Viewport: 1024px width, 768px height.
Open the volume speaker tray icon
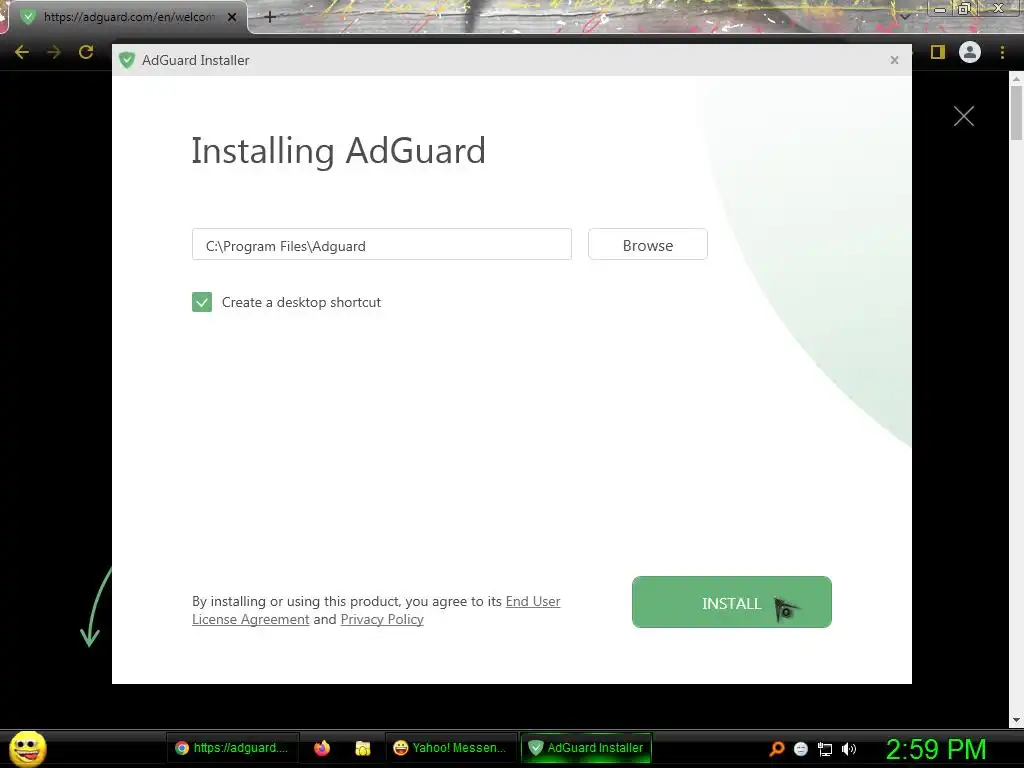849,749
